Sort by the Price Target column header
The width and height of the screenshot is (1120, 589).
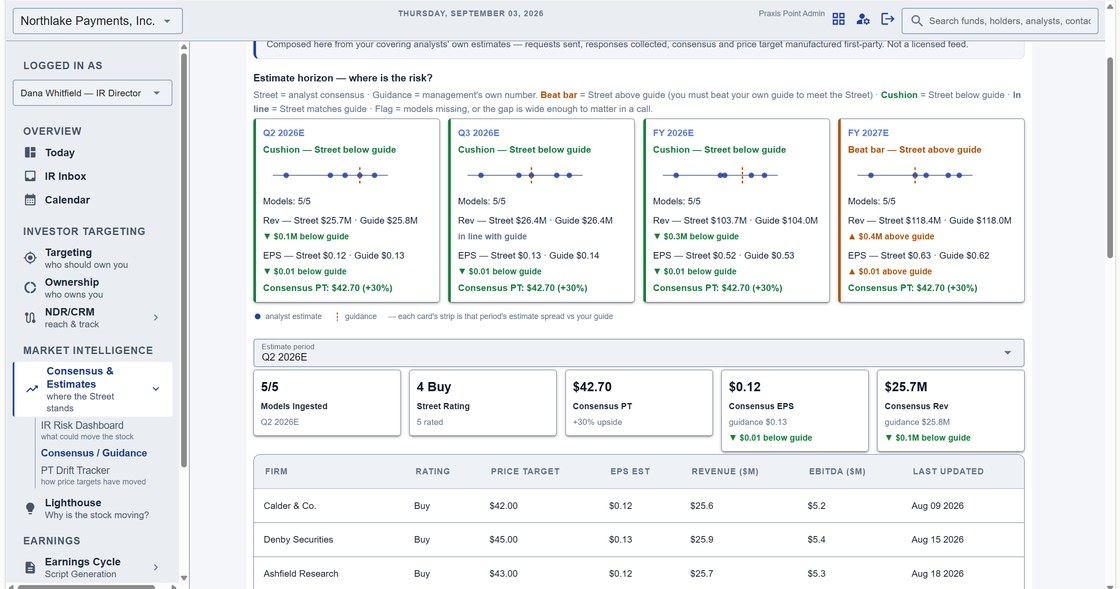pyautogui.click(x=525, y=471)
